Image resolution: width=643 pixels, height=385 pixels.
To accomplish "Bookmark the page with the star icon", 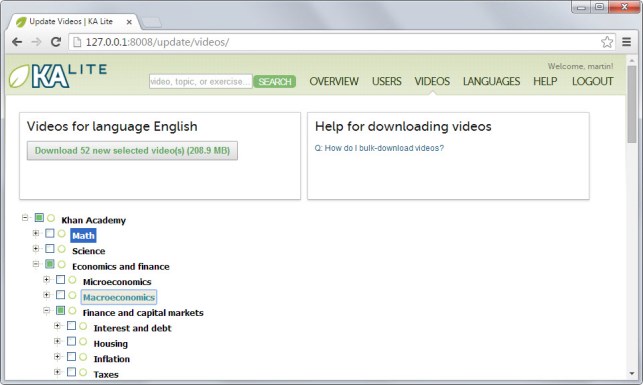I will (607, 42).
